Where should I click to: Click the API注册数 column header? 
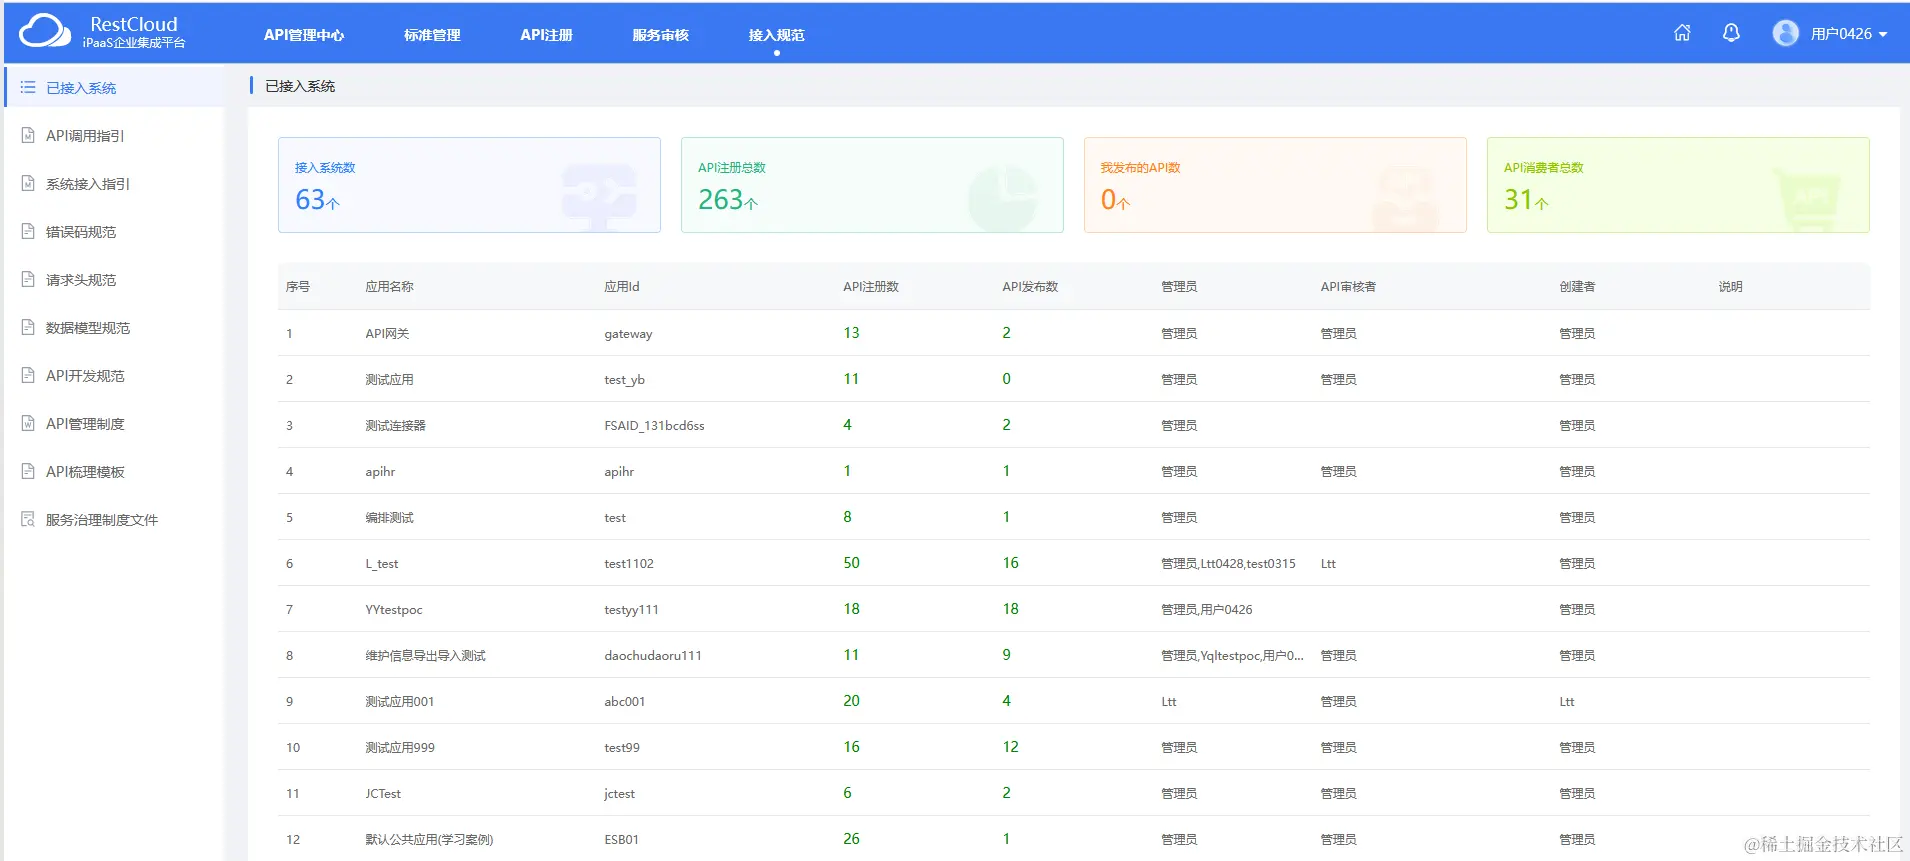pyautogui.click(x=871, y=287)
